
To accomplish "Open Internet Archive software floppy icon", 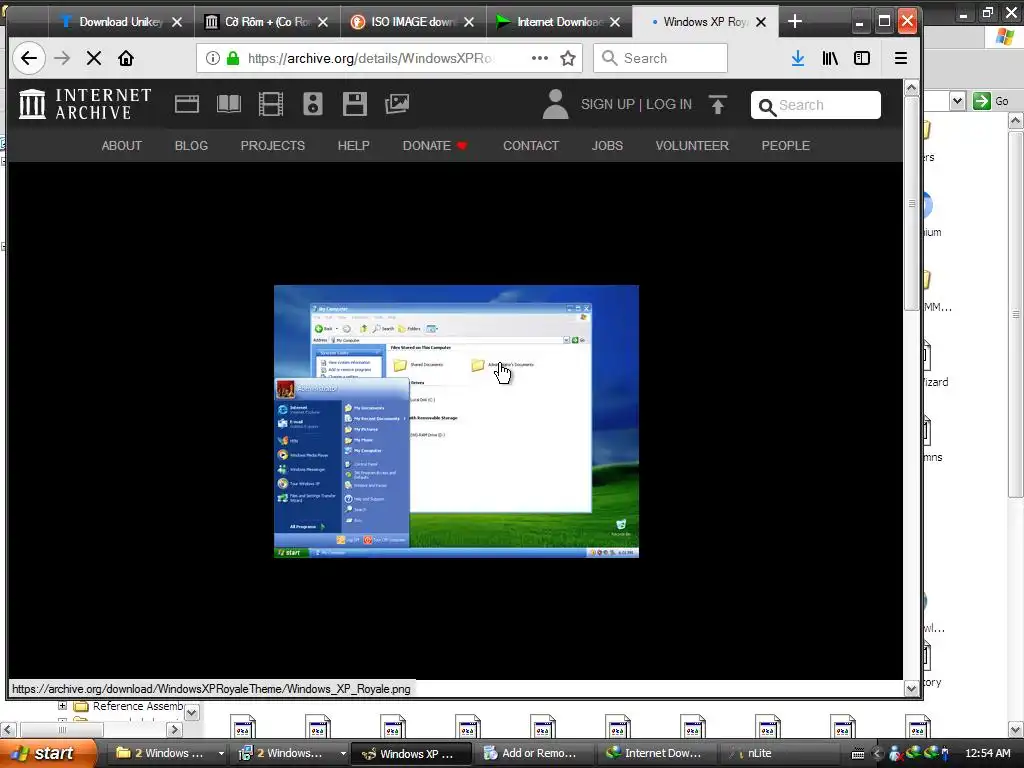I will pos(355,104).
